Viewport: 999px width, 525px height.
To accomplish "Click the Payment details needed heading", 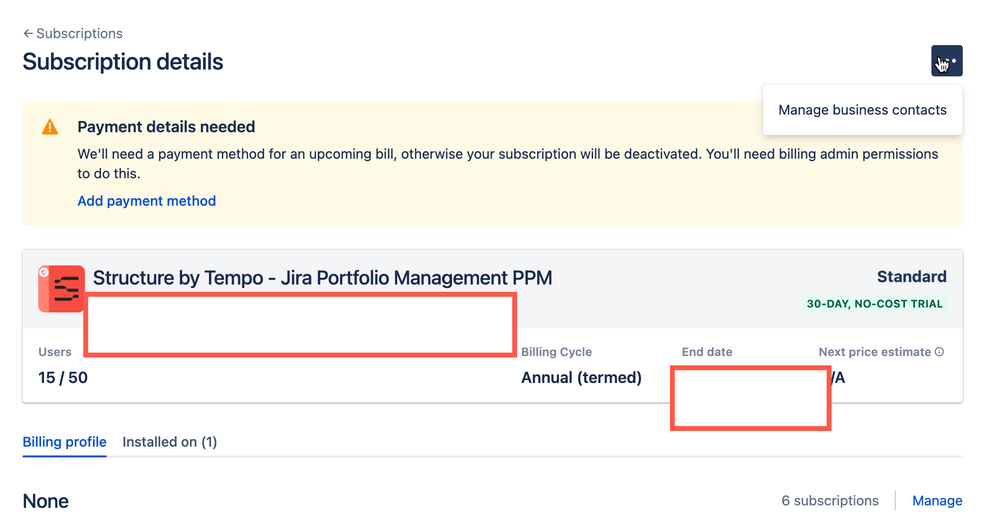I will (166, 127).
